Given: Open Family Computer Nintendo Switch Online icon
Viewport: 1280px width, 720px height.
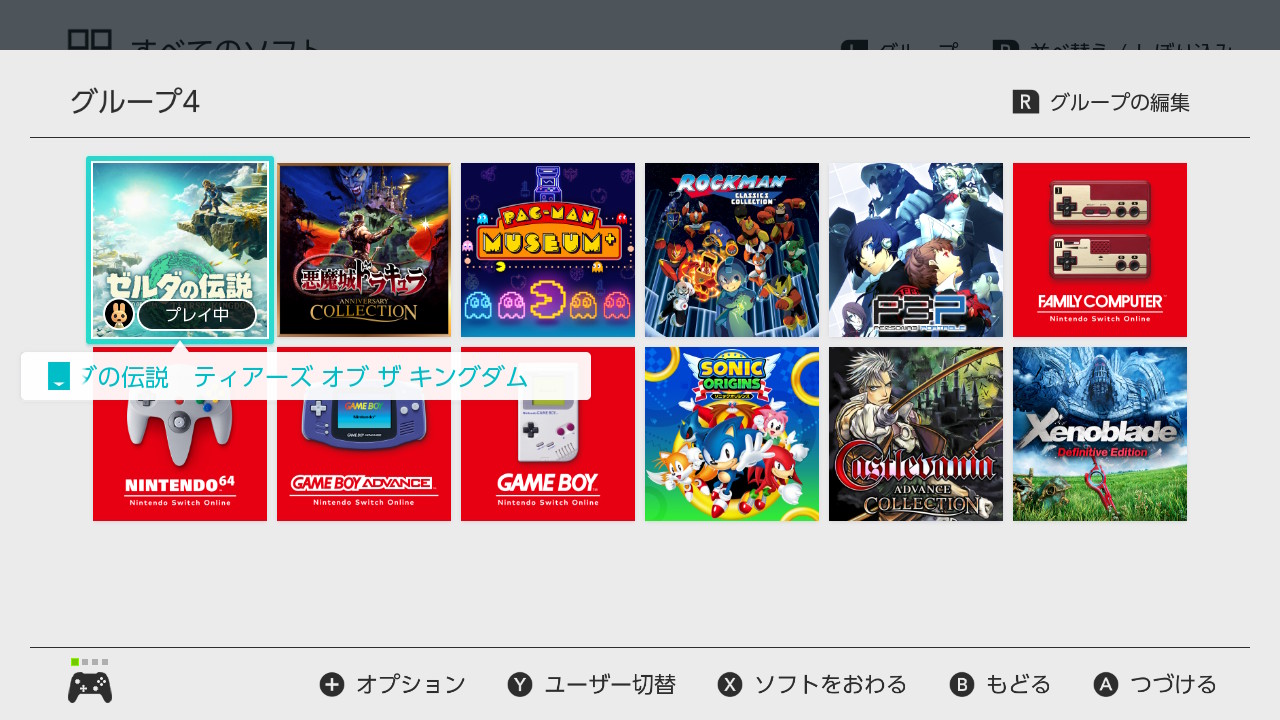Looking at the screenshot, I should tap(1100, 250).
